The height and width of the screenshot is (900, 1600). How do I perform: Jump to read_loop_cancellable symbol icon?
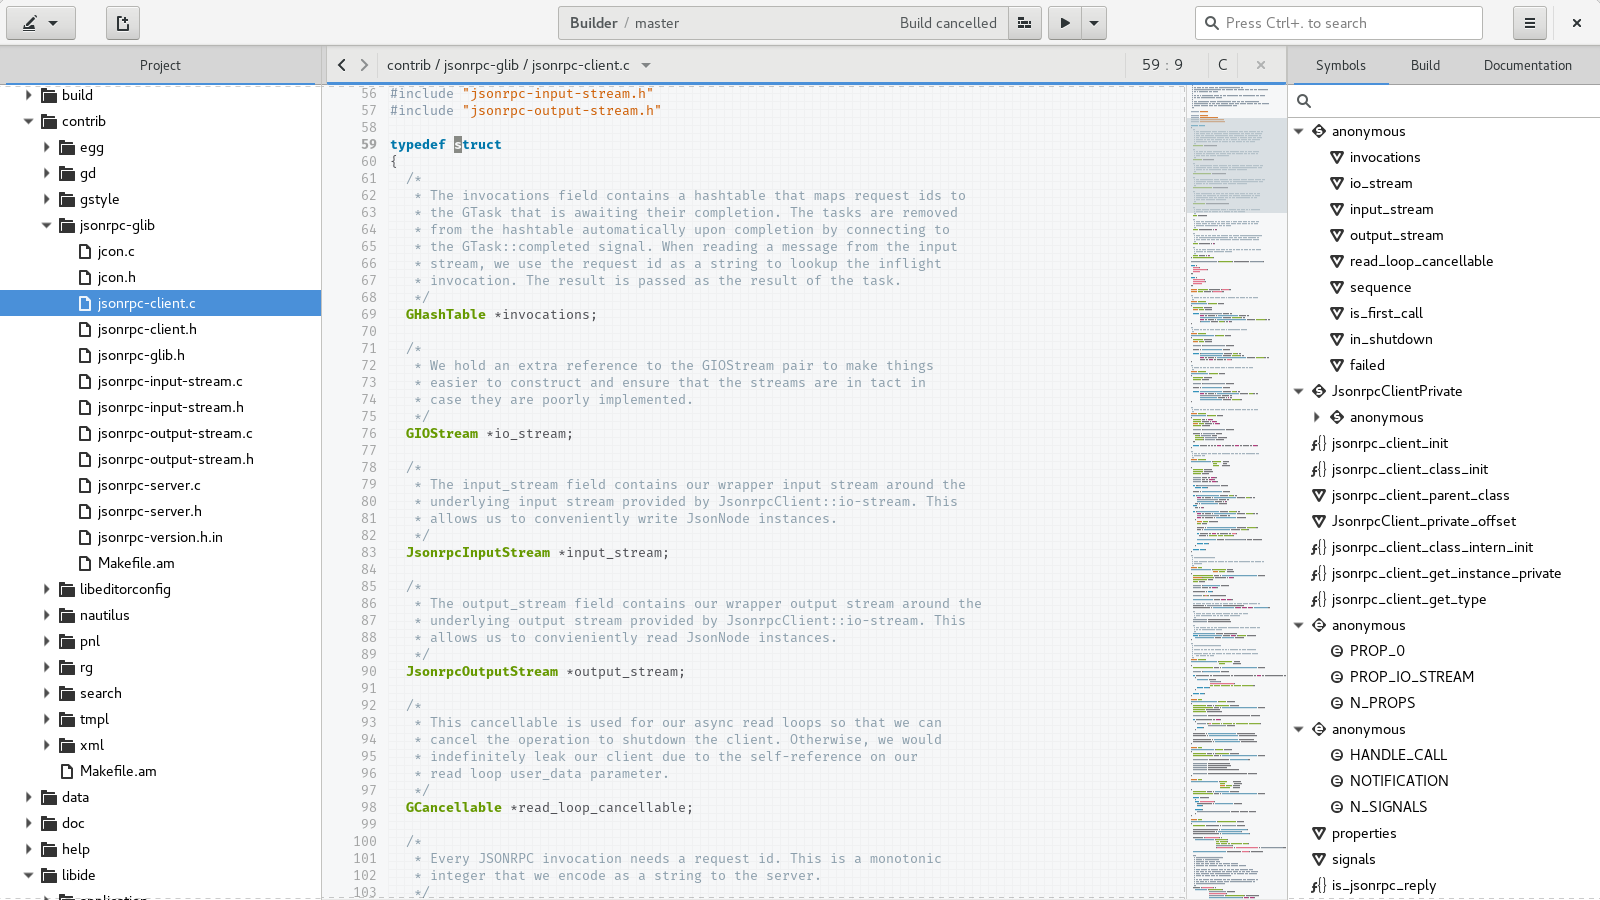point(1337,261)
